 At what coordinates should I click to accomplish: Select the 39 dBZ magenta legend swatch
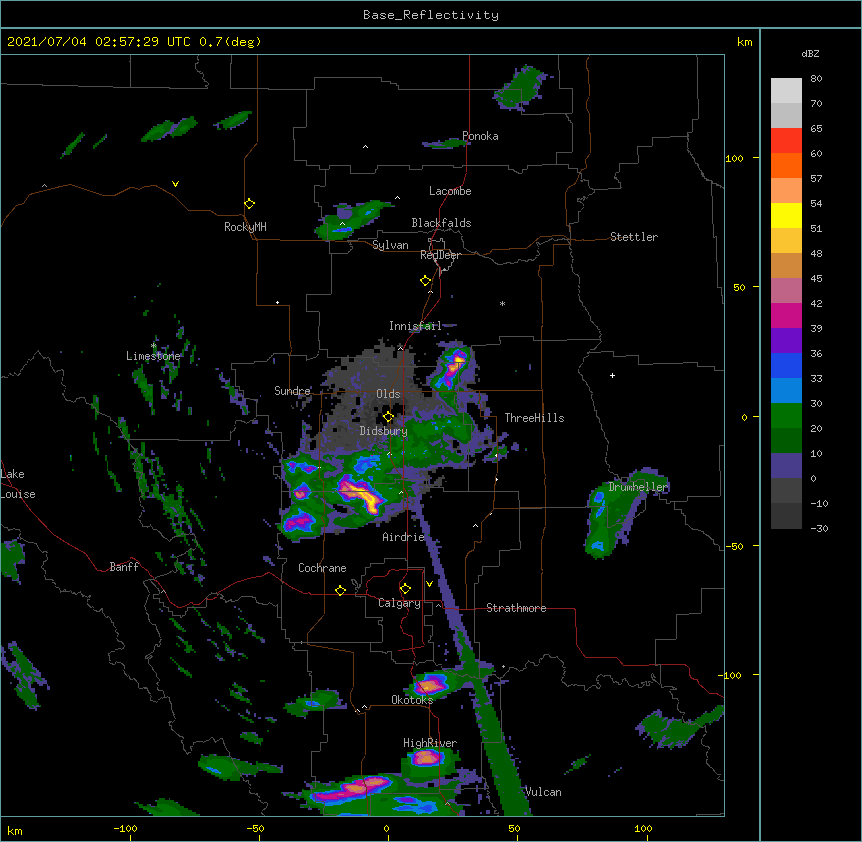[x=786, y=315]
